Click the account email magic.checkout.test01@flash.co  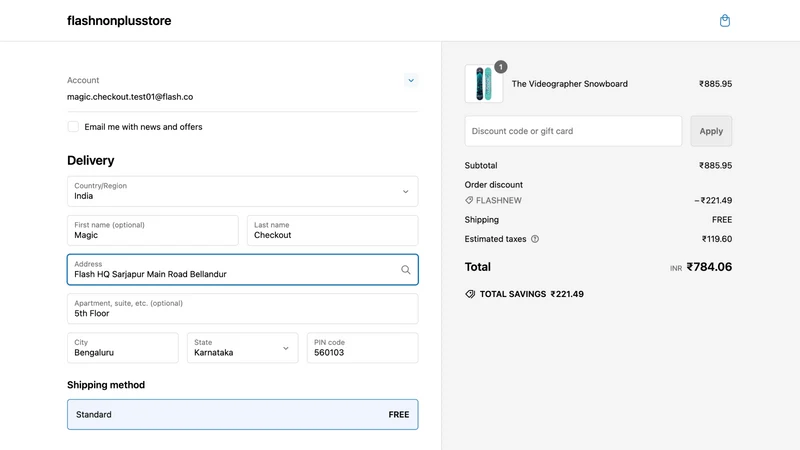click(130, 97)
